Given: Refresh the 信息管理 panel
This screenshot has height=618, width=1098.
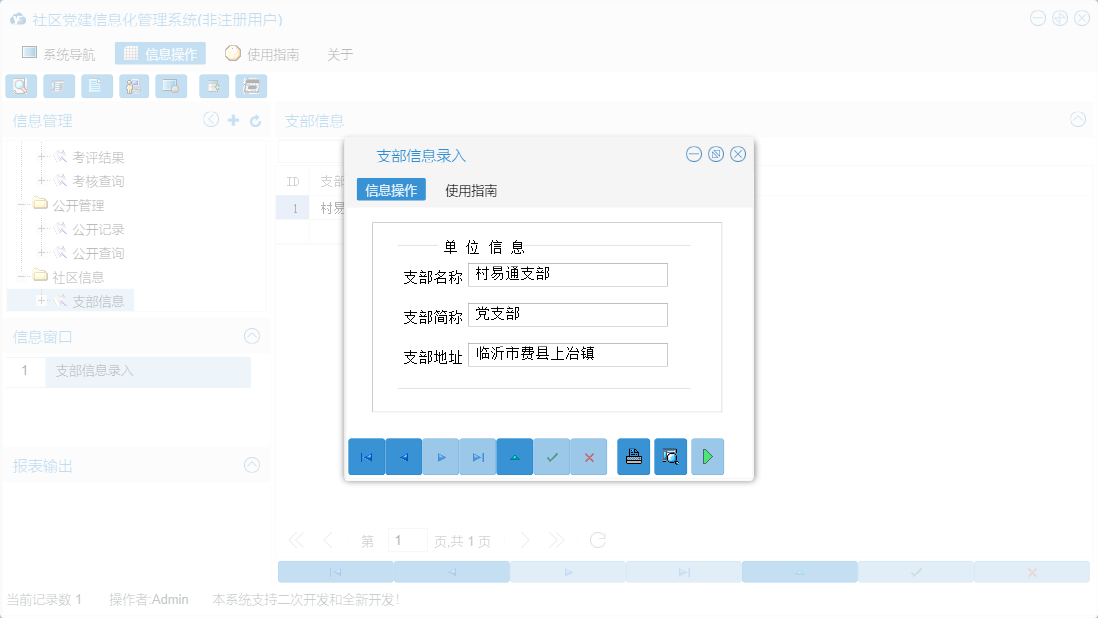Looking at the screenshot, I should pos(253,119).
